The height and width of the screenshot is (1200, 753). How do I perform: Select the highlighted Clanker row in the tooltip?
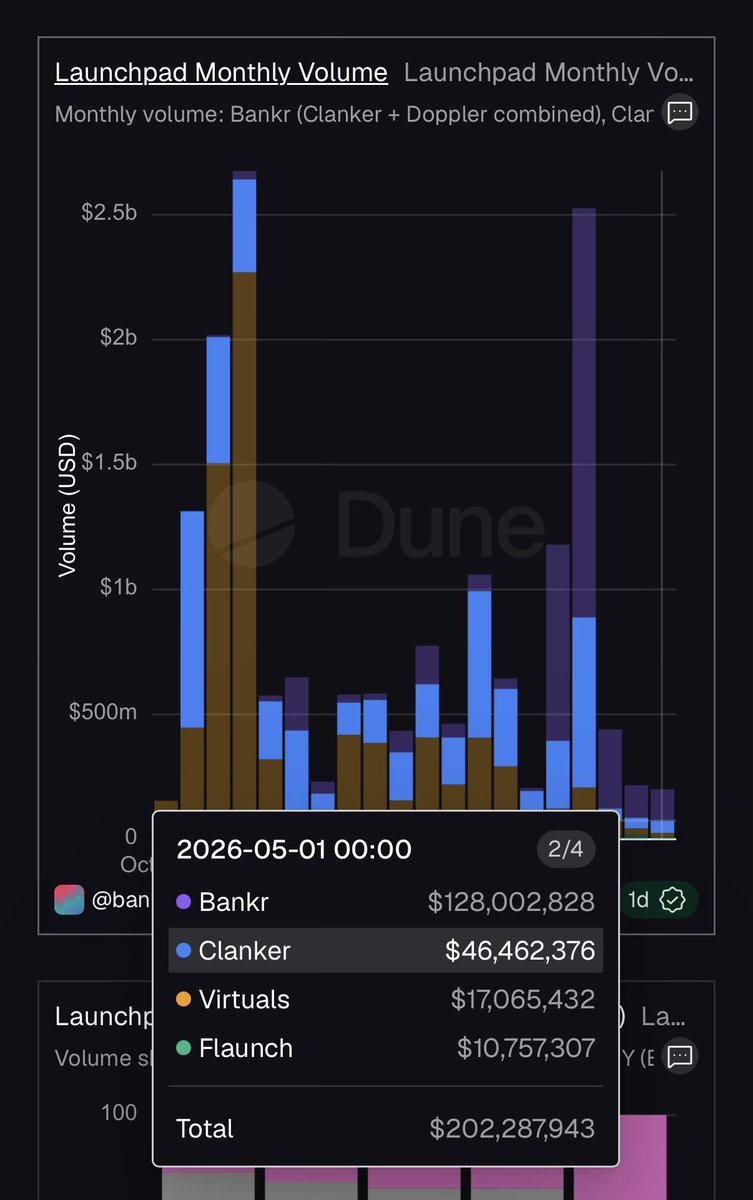[386, 950]
